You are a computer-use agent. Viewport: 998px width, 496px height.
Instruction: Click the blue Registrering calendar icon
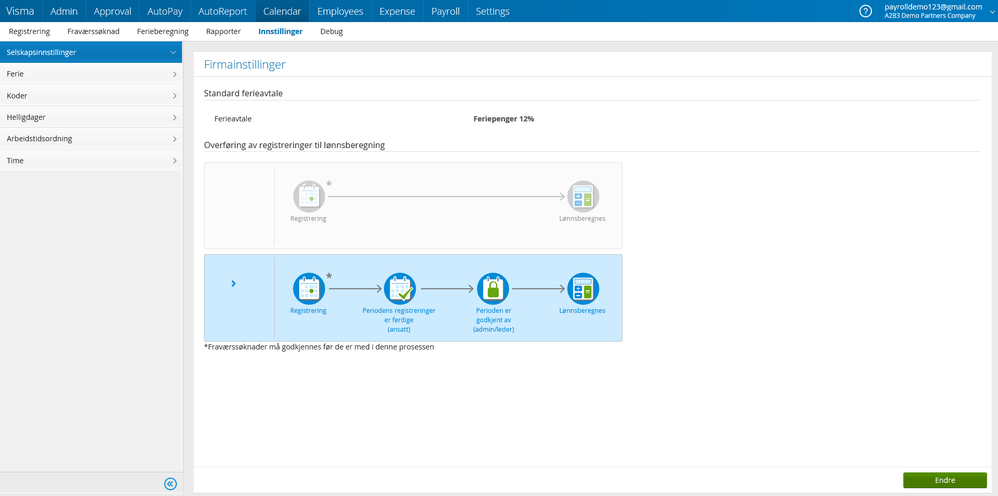pyautogui.click(x=309, y=289)
